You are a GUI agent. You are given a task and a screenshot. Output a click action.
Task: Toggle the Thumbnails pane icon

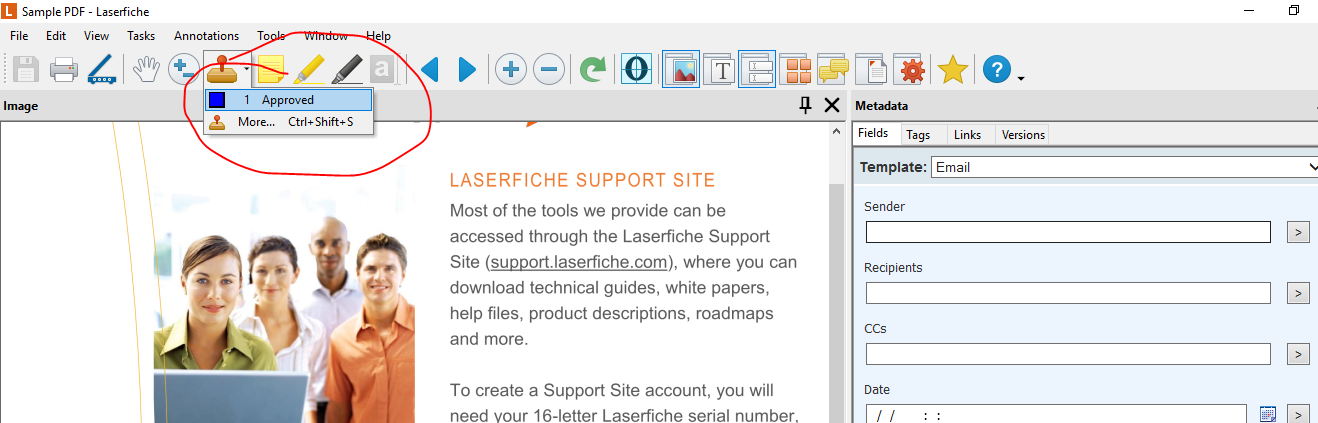tap(796, 69)
